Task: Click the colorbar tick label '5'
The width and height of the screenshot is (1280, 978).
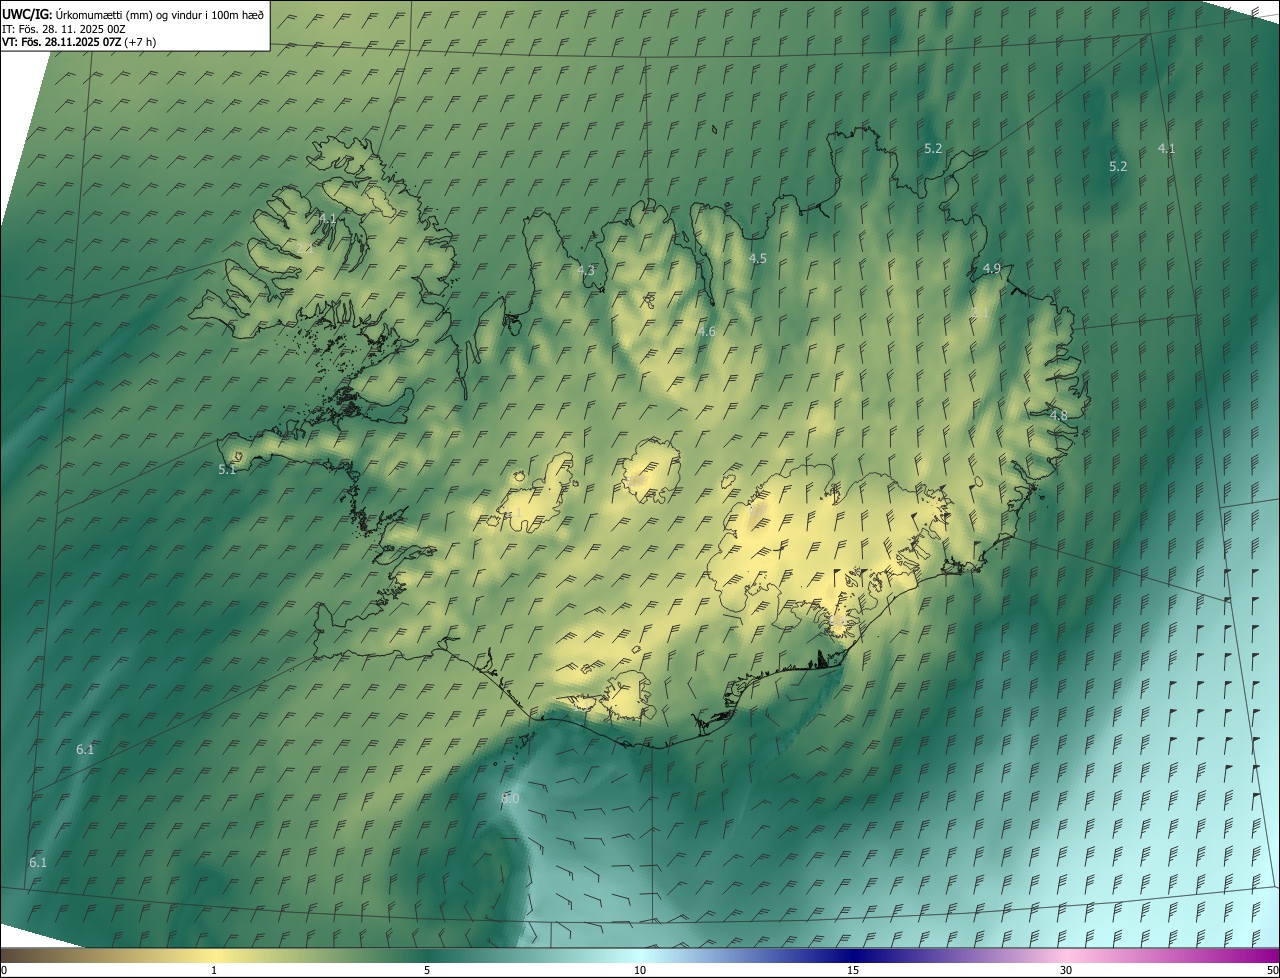Action: coord(427,971)
